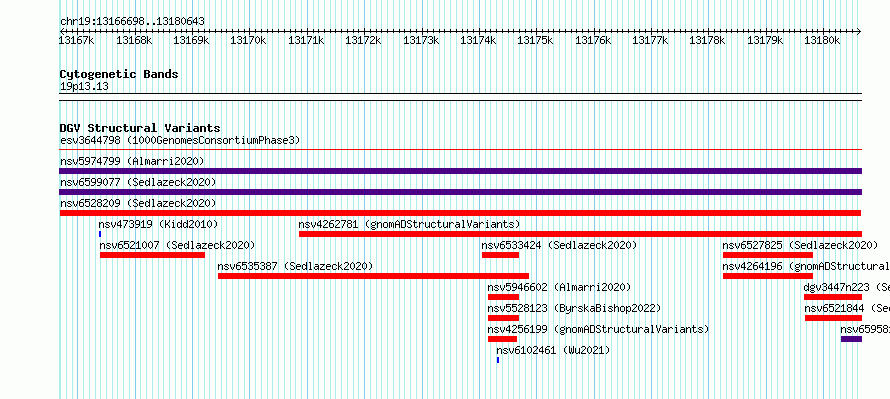This screenshot has height=399, width=890.
Task: Select the red nsv4264196 variant bar
Action: [x=767, y=276]
